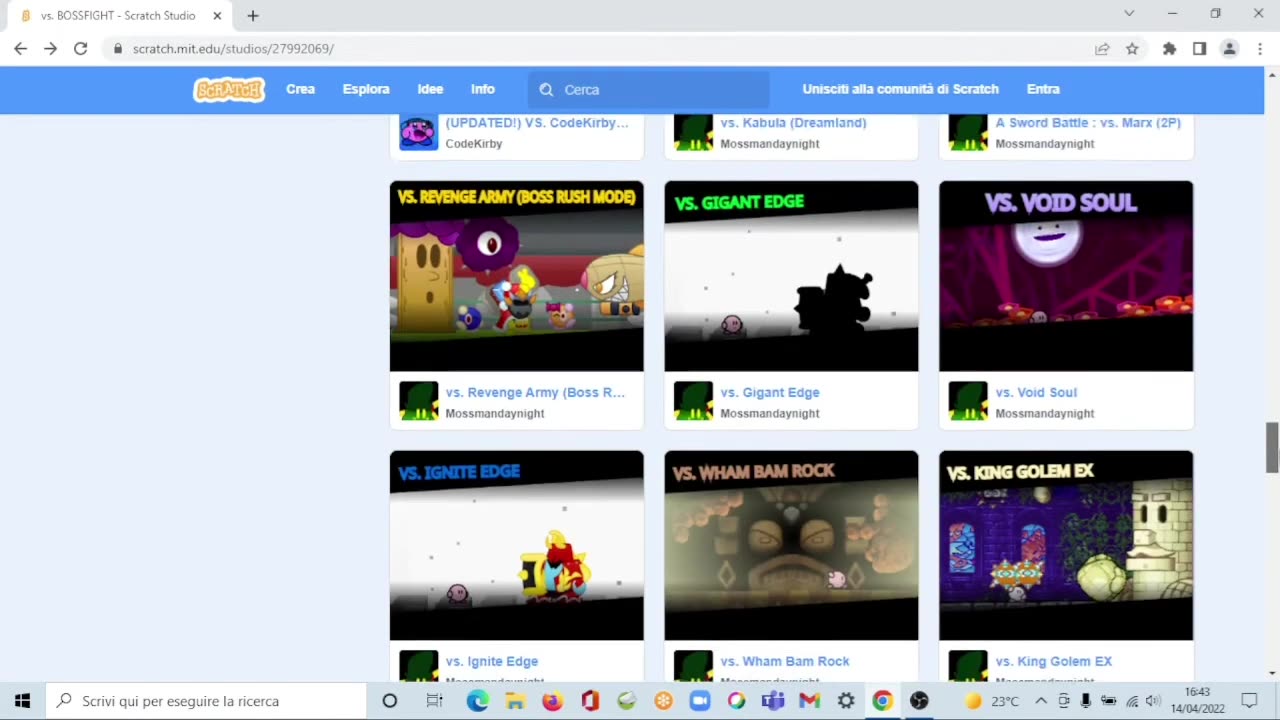Click Mossmandaynight under vs. Void Soul
The width and height of the screenshot is (1280, 720).
click(x=1045, y=414)
